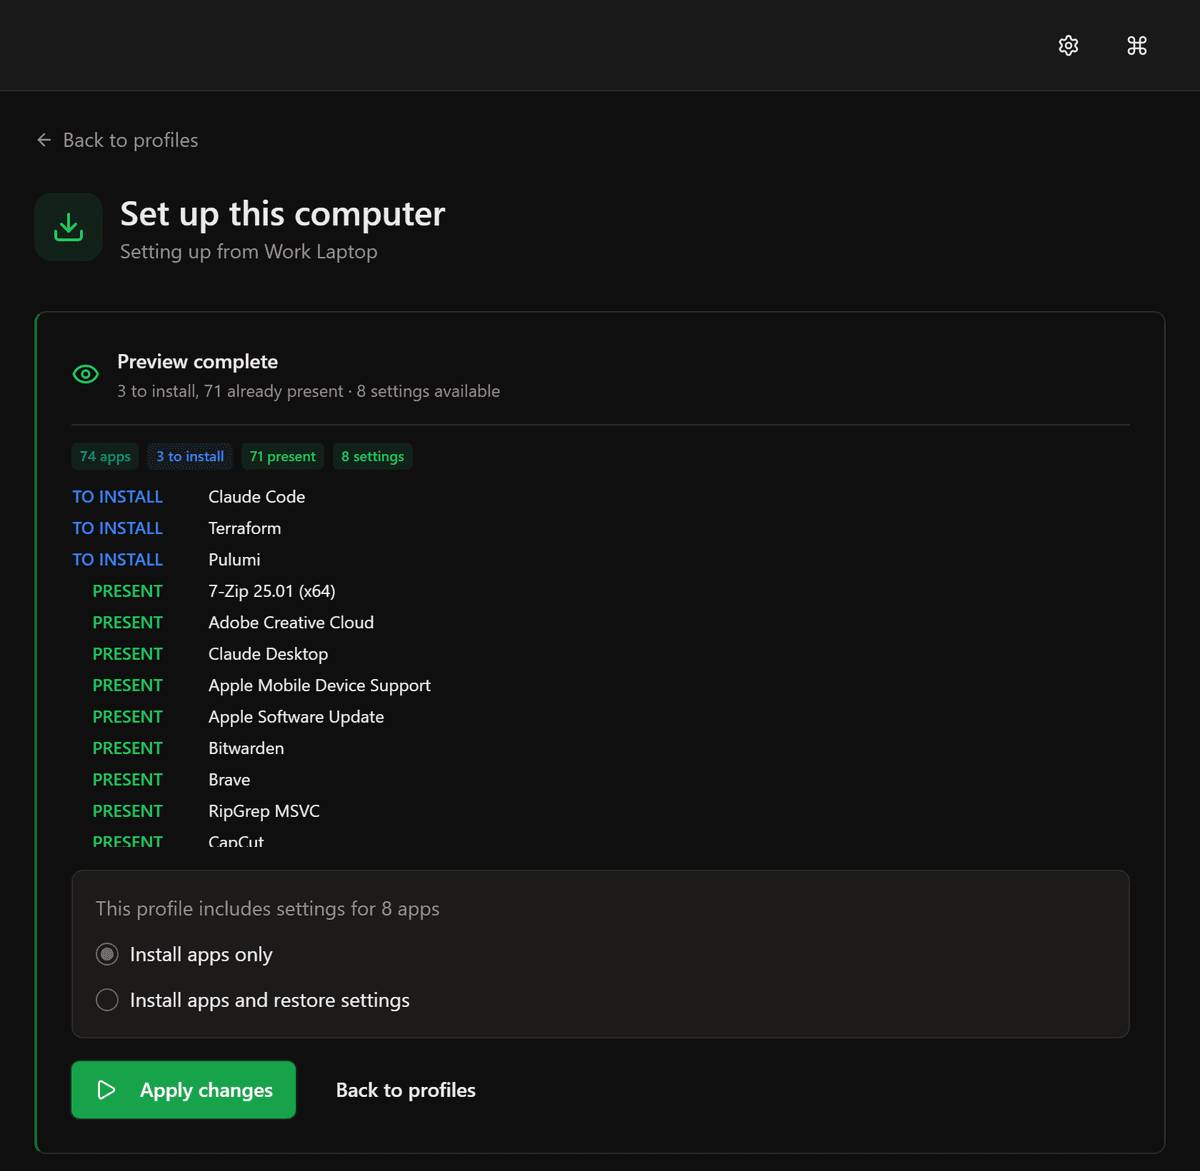Select 7-Zip 25.01 (x64) row

tap(600, 591)
